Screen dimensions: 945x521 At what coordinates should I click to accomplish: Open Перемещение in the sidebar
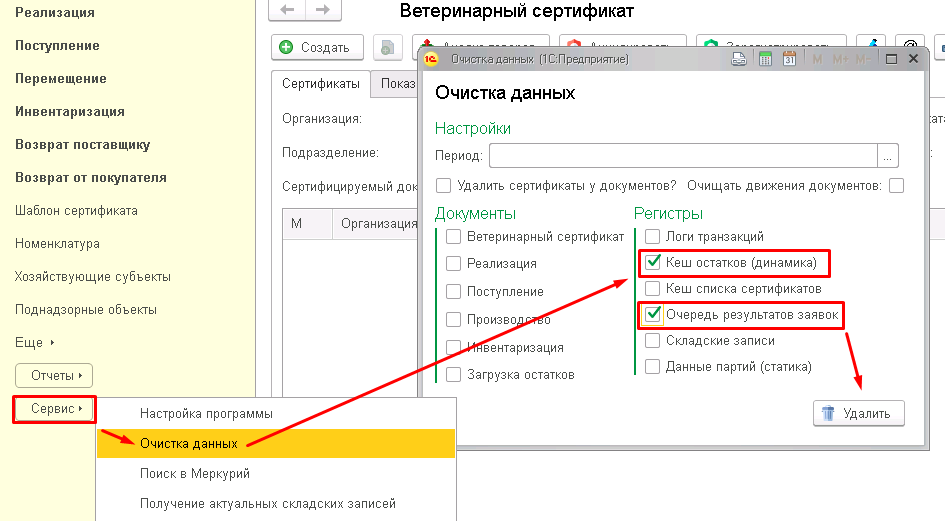(61, 79)
